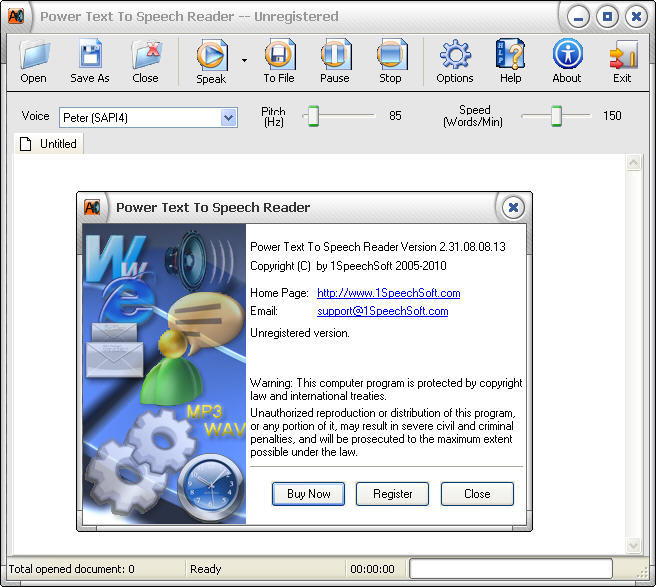Click the Register button

tap(392, 494)
